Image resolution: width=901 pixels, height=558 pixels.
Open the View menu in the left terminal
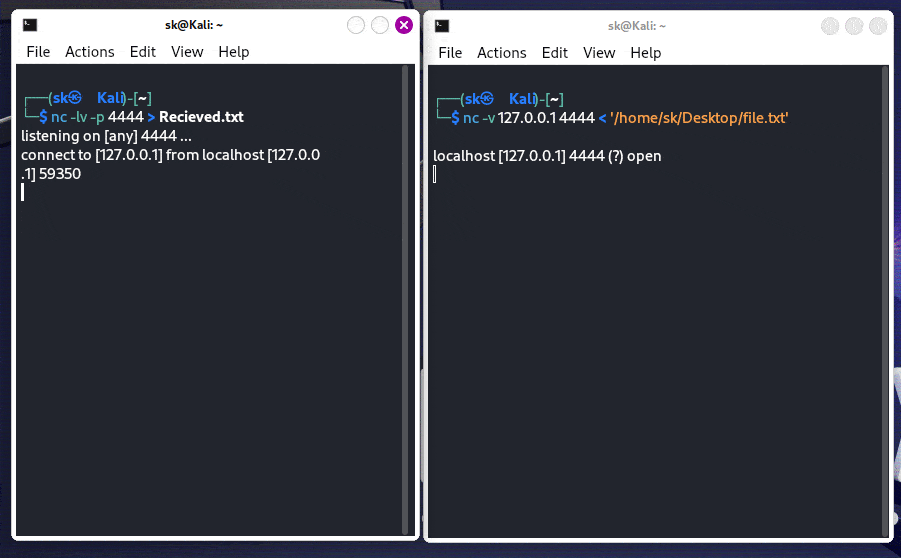click(x=187, y=52)
